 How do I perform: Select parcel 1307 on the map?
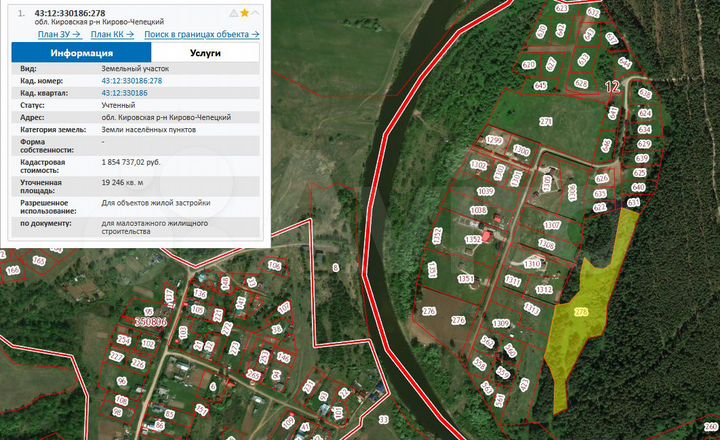point(551,224)
